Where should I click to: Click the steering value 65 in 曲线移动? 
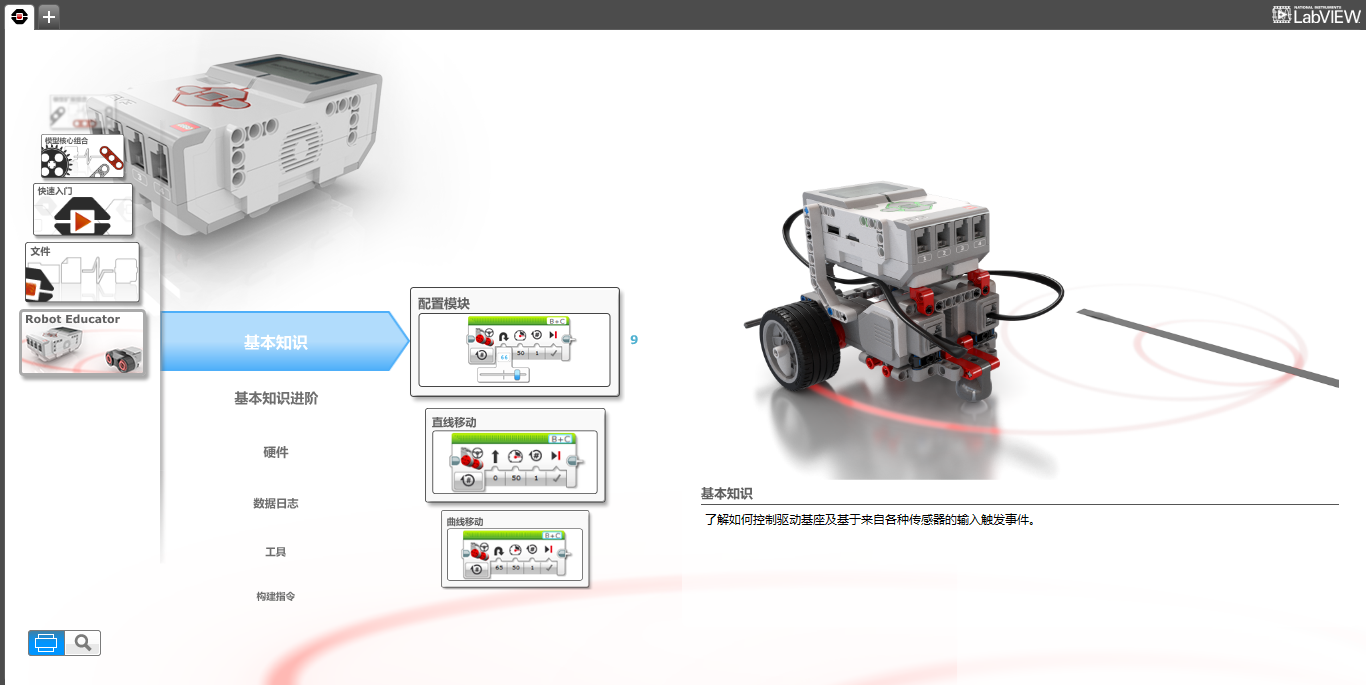coord(498,567)
